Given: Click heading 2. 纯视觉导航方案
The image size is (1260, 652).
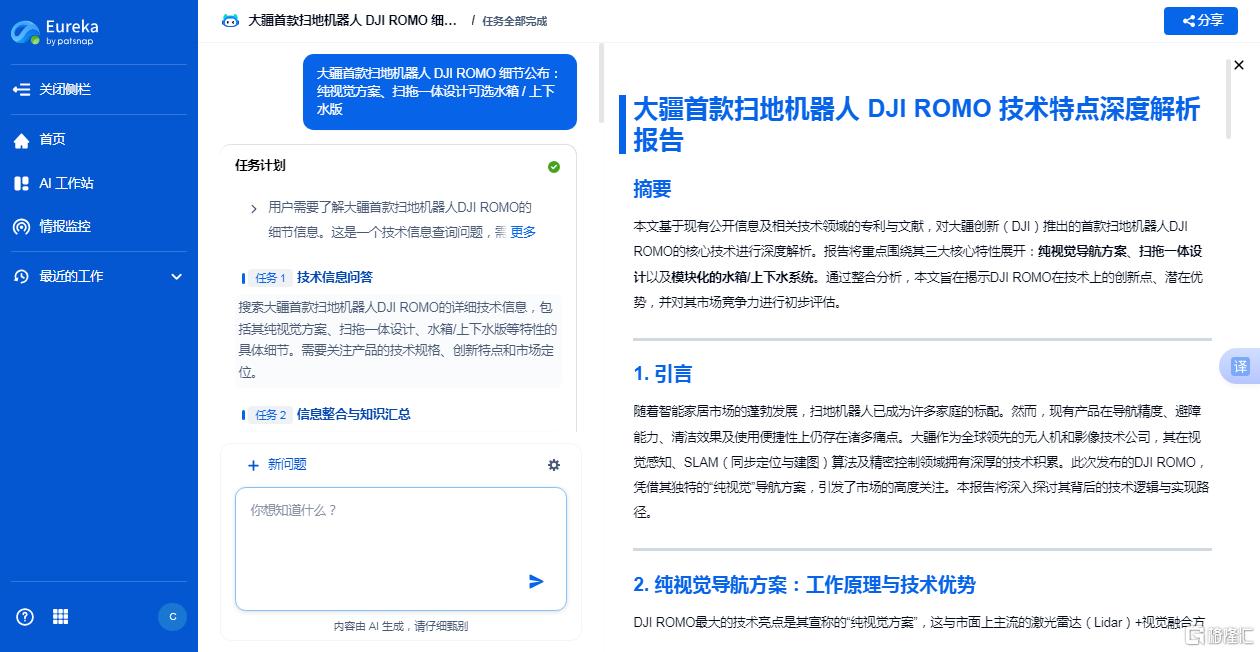Looking at the screenshot, I should 805,585.
